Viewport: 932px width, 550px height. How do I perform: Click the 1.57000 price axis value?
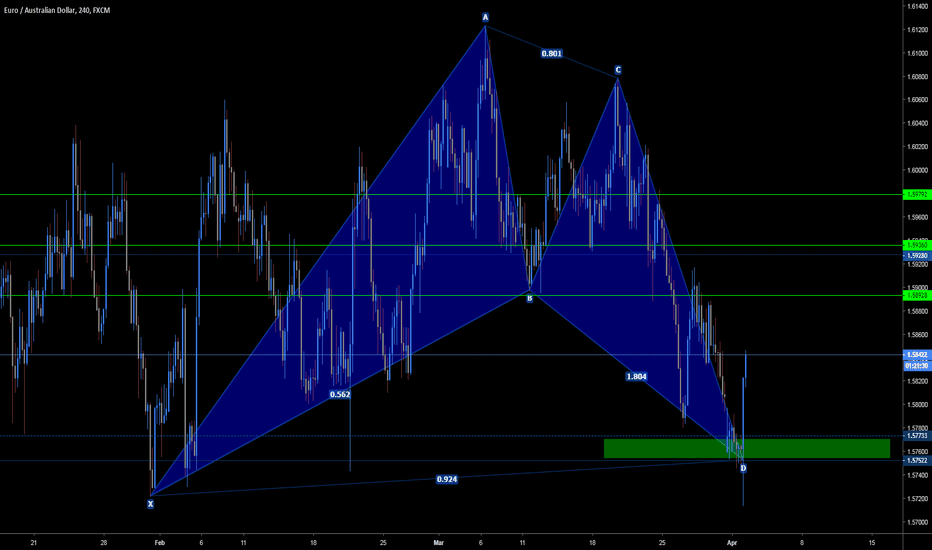tap(918, 522)
